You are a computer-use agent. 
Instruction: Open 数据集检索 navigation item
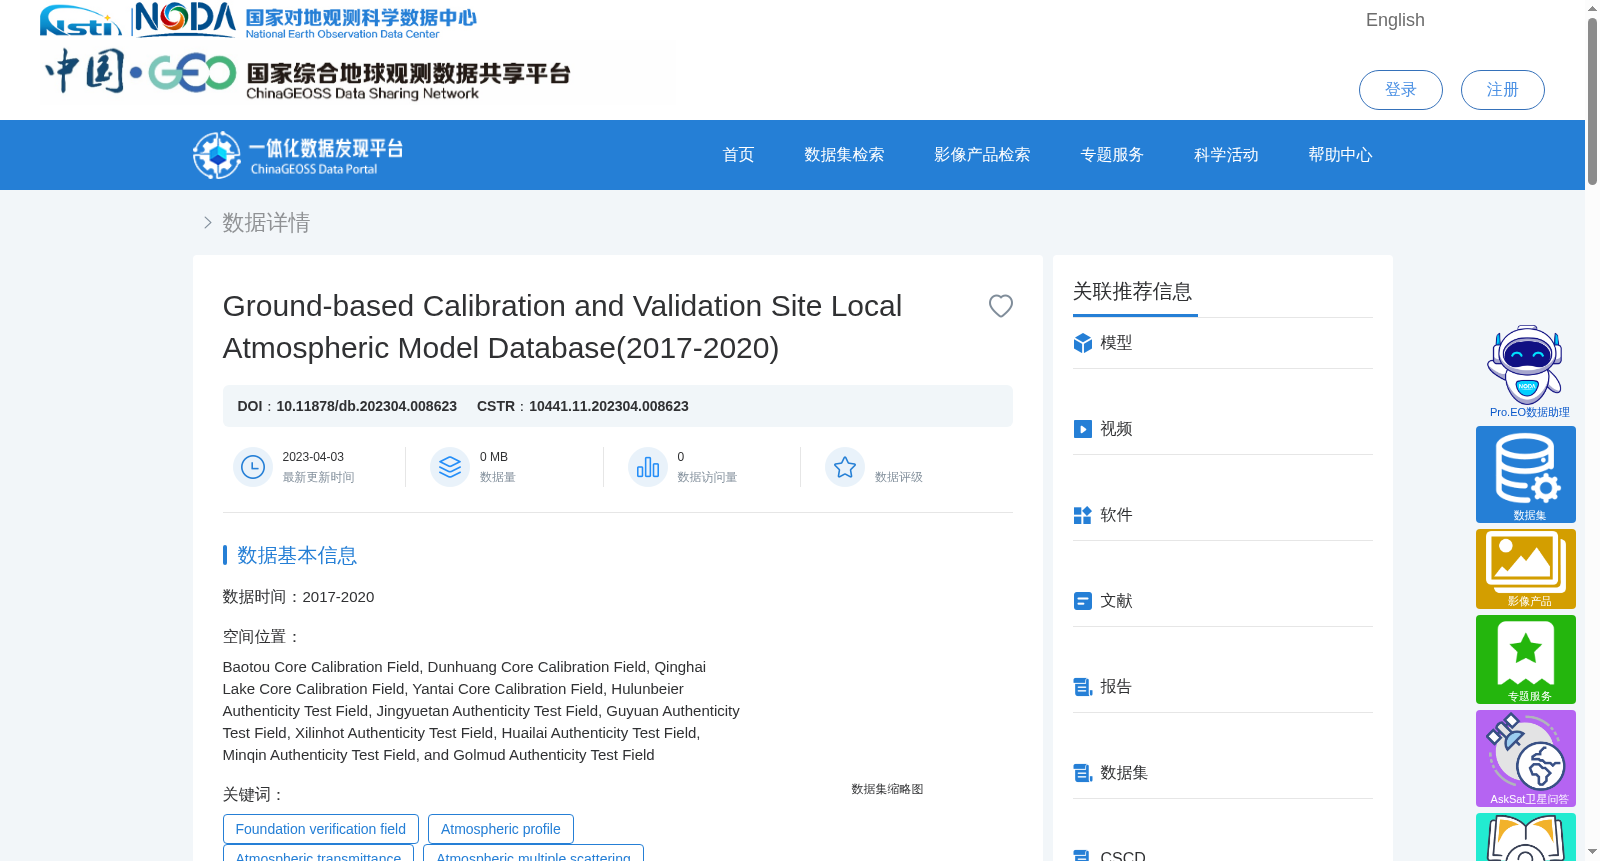pos(844,155)
